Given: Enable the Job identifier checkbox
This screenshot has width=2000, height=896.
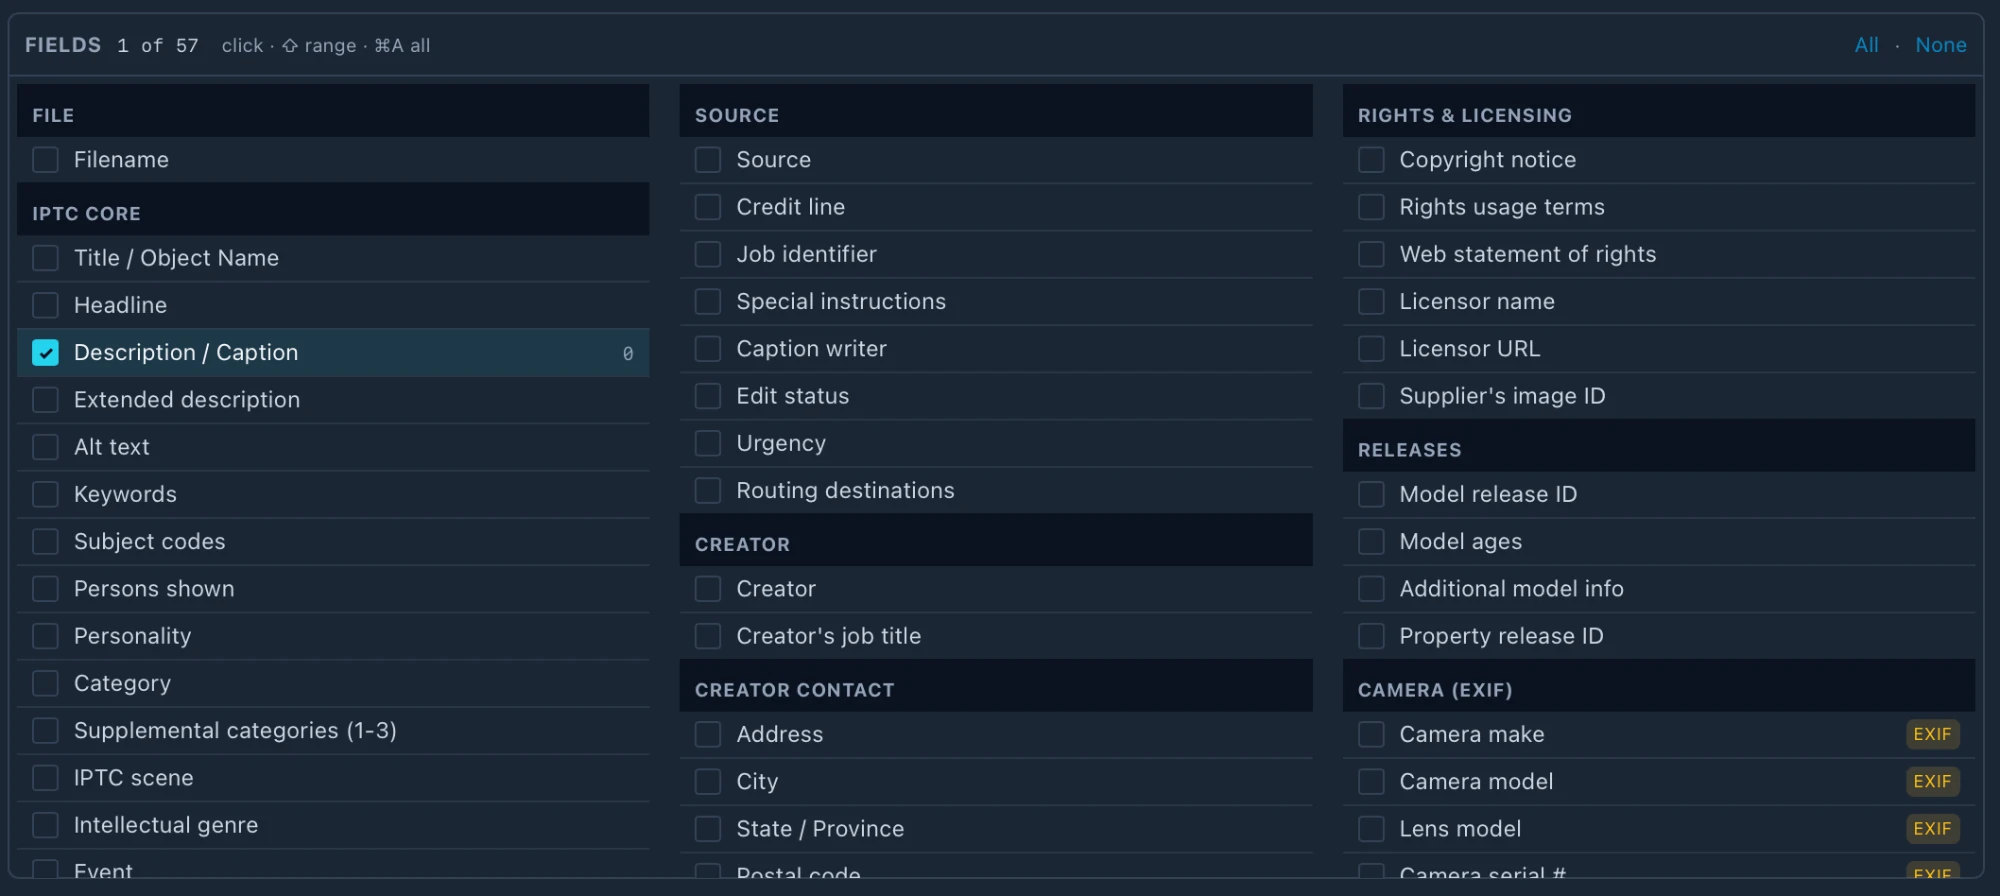Looking at the screenshot, I should (708, 254).
